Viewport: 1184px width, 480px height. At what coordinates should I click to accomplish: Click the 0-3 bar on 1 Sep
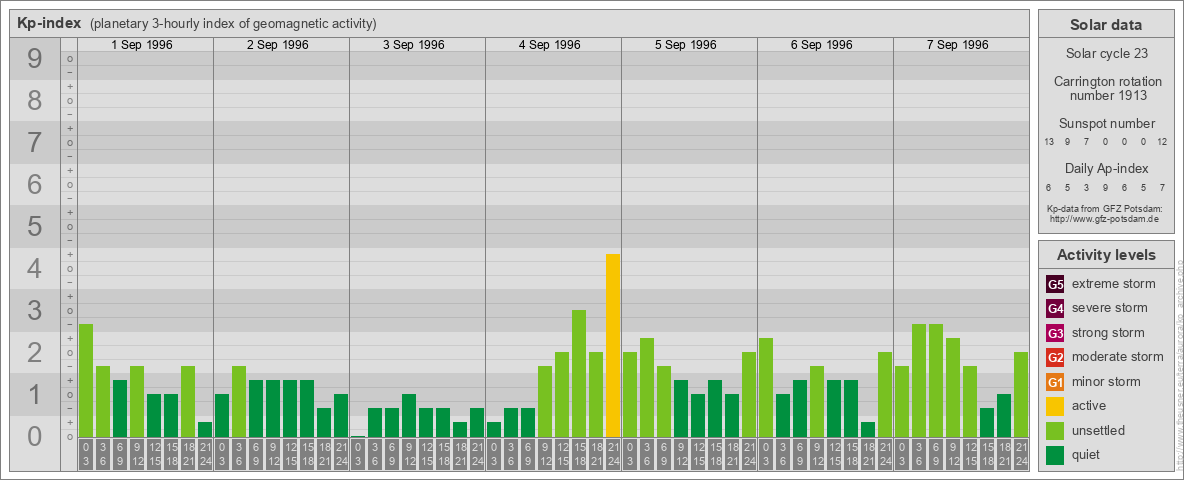(x=86, y=380)
